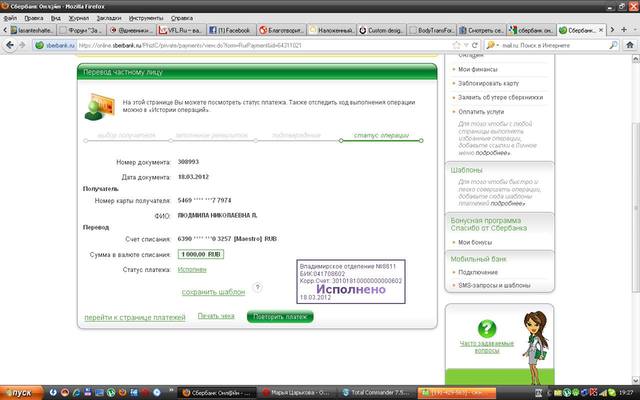
Task: Click the Исполнен payment status link
Action: (192, 269)
